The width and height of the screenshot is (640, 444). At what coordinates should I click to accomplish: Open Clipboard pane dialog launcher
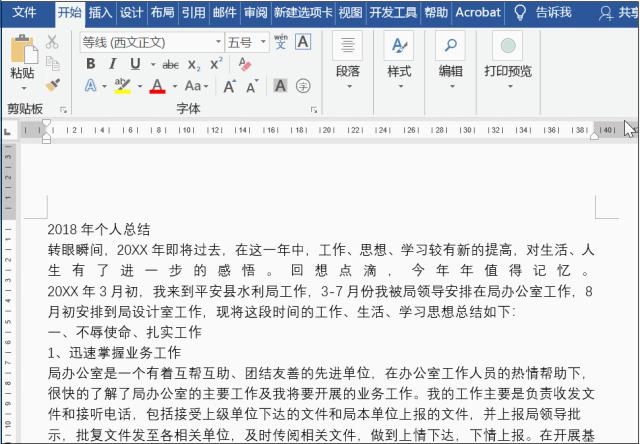point(63,109)
